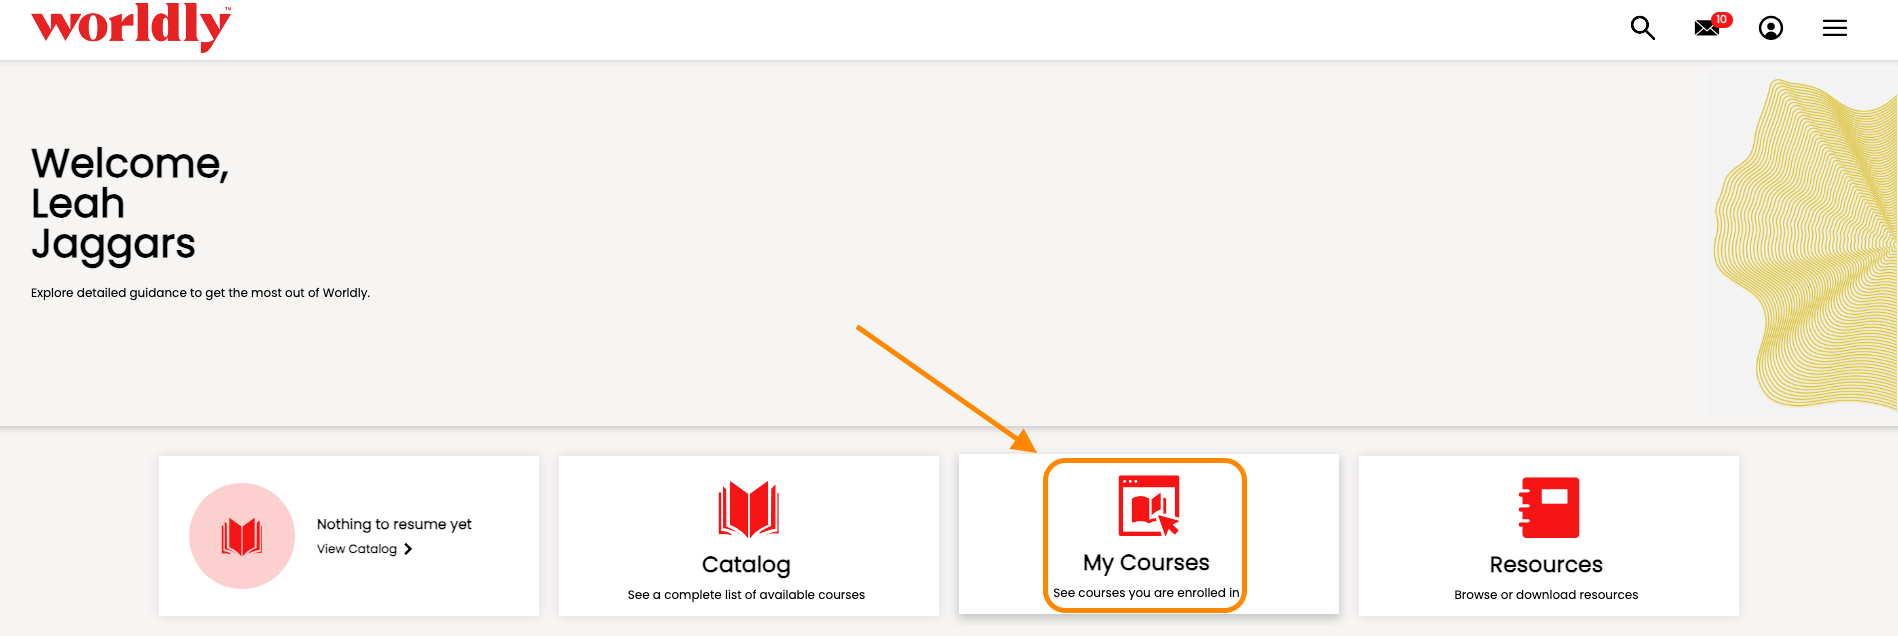Click the "Nothing to resume yet" text
The height and width of the screenshot is (636, 1898).
(394, 524)
